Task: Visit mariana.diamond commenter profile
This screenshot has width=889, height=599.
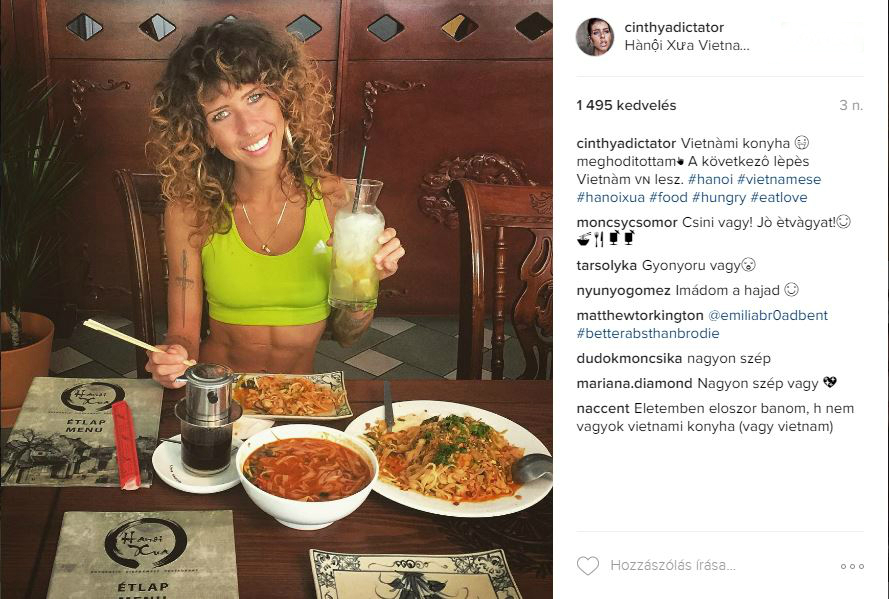Action: tap(634, 383)
